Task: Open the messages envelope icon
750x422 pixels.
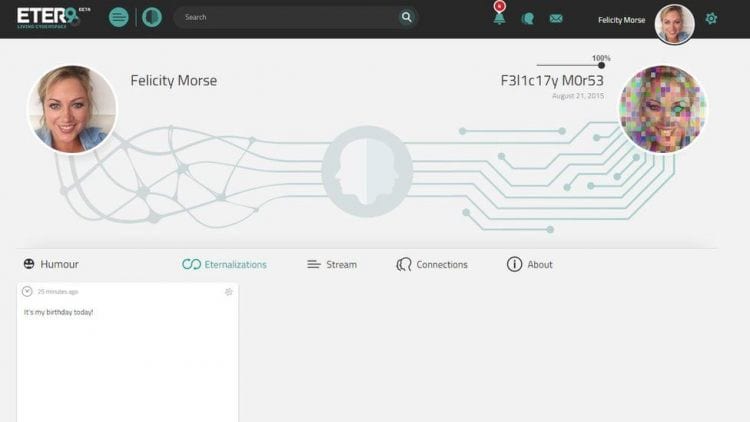Action: pyautogui.click(x=556, y=18)
